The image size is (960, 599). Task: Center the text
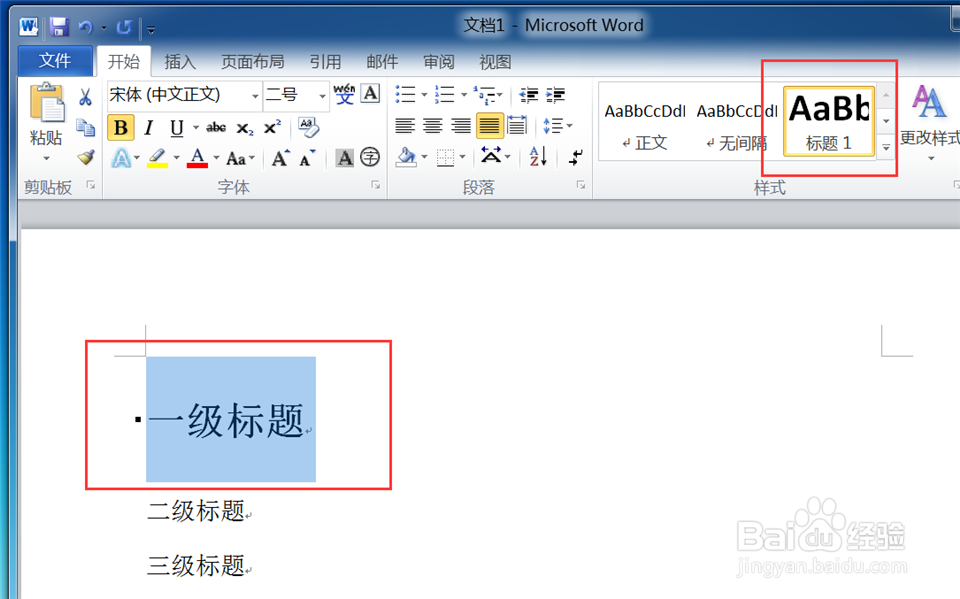[x=433, y=126]
